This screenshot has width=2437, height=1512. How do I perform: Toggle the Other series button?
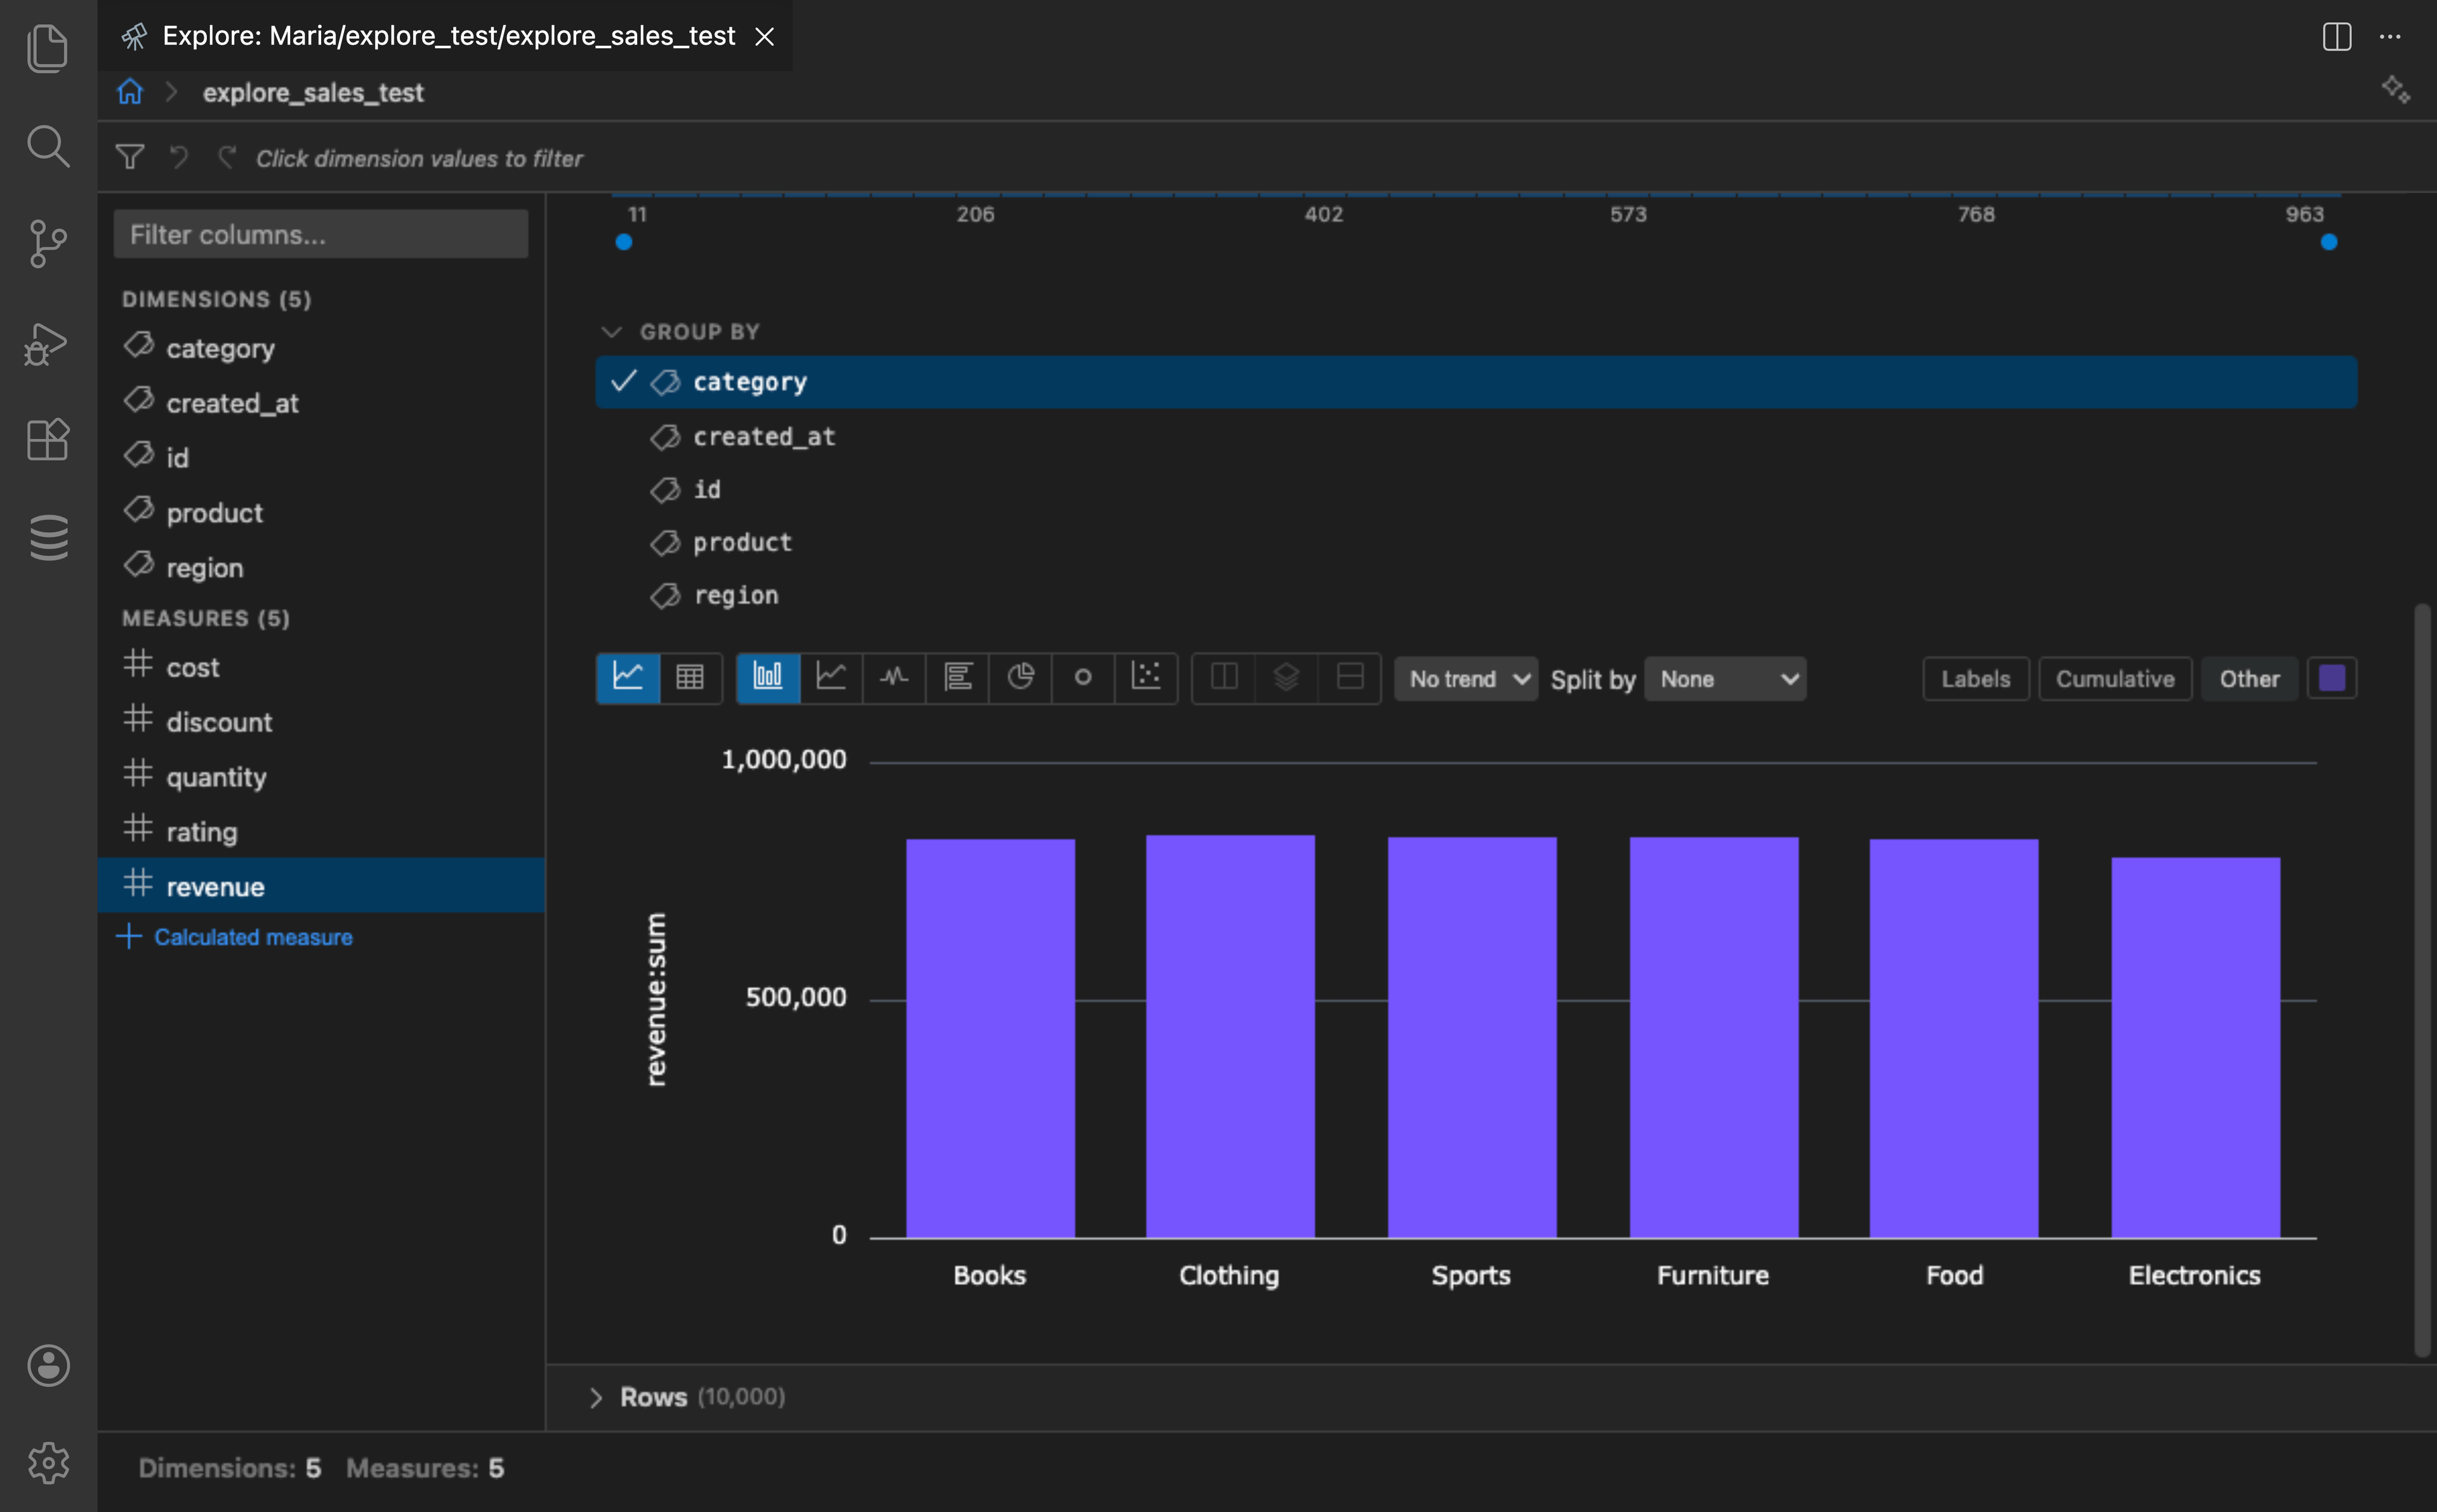[2249, 678]
